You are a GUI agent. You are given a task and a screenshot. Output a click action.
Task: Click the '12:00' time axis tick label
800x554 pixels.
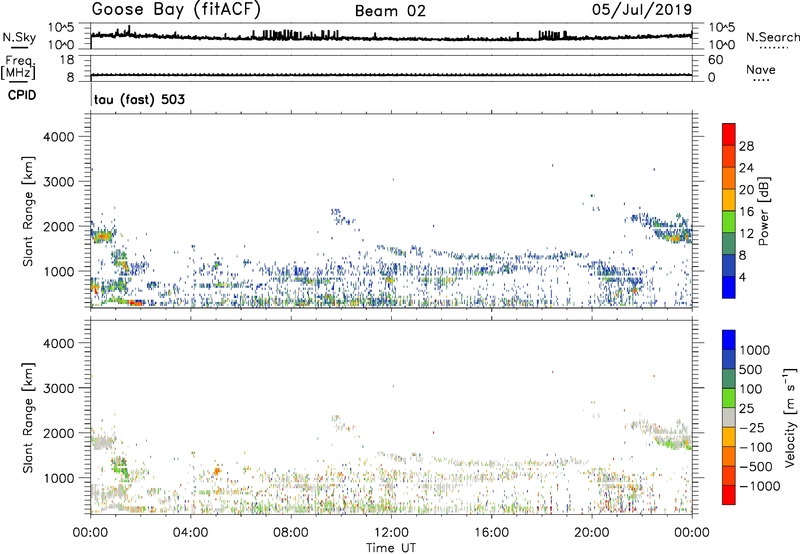pyautogui.click(x=391, y=533)
